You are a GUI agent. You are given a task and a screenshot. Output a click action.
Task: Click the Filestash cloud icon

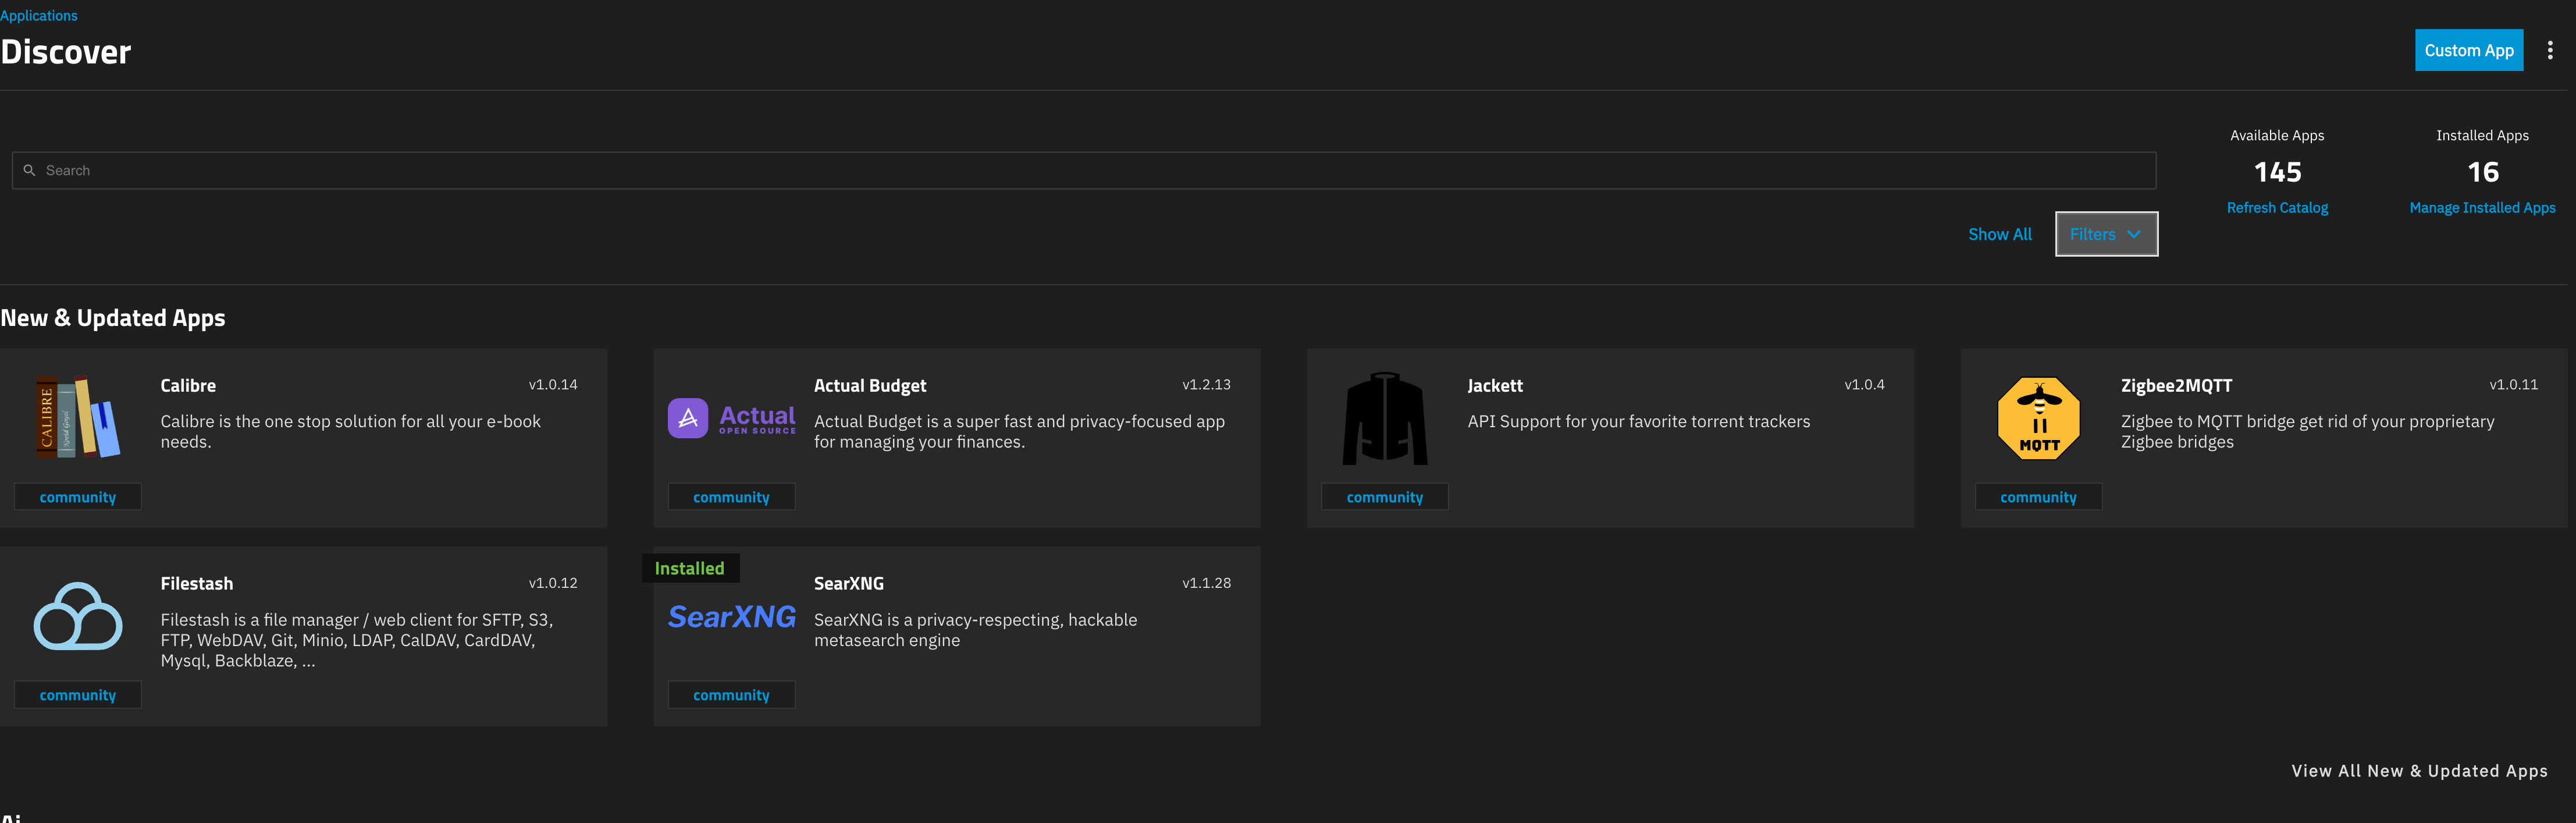coord(78,616)
